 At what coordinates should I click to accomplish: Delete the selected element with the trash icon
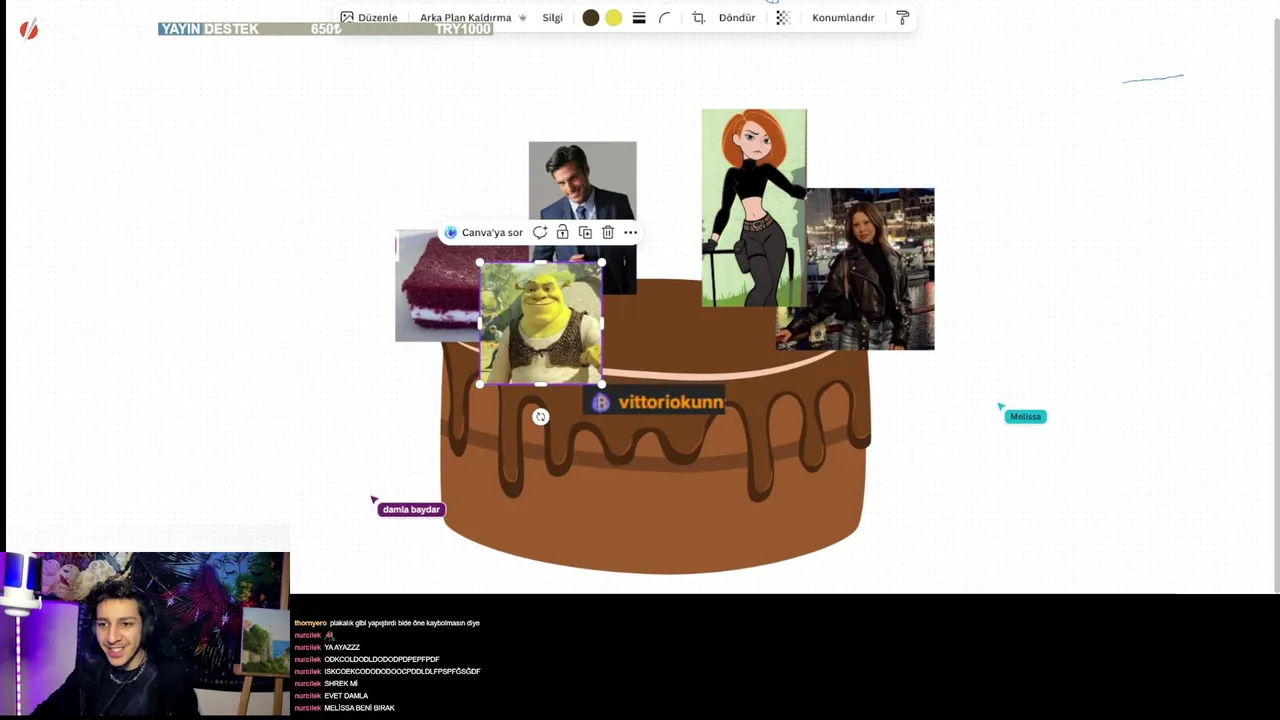click(x=607, y=232)
